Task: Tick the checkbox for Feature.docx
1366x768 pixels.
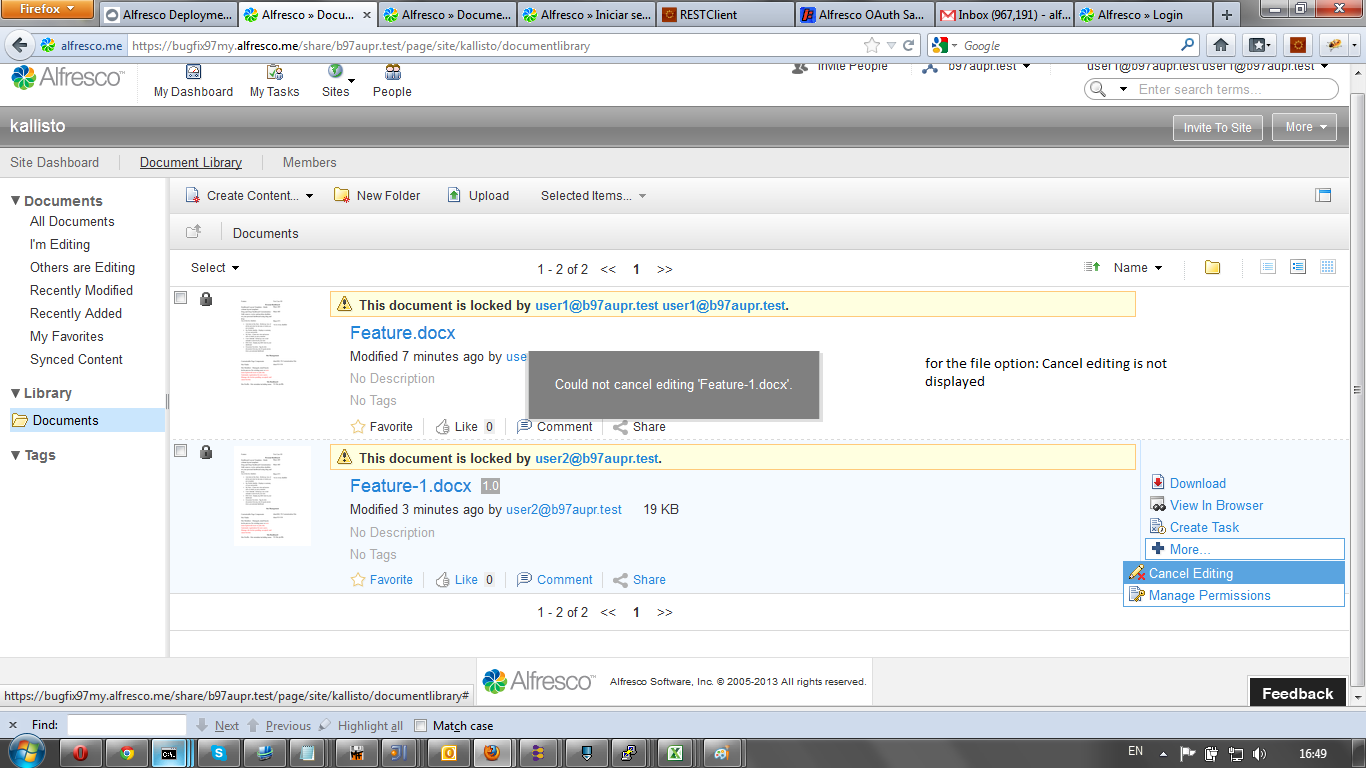Action: click(180, 298)
